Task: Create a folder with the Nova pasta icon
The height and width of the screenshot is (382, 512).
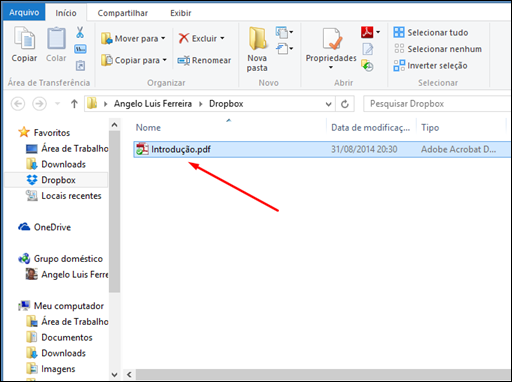Action: (x=257, y=39)
